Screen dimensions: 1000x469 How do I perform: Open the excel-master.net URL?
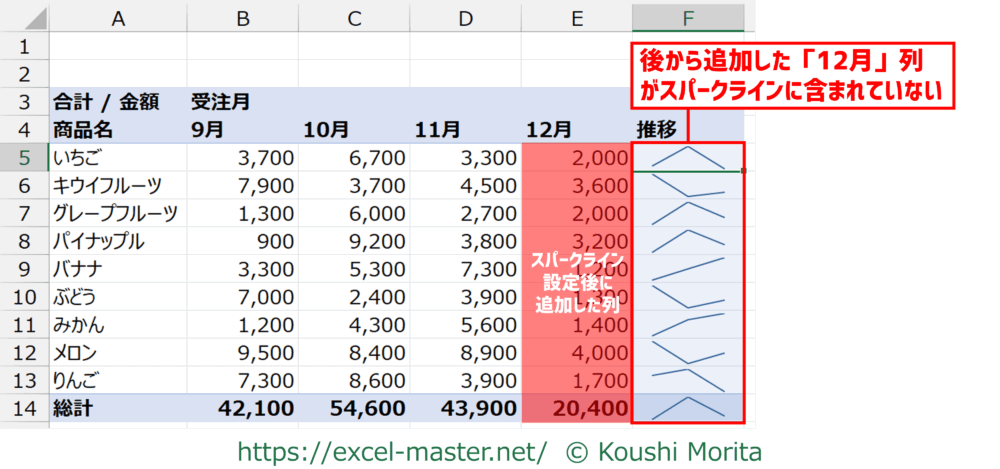pos(392,450)
